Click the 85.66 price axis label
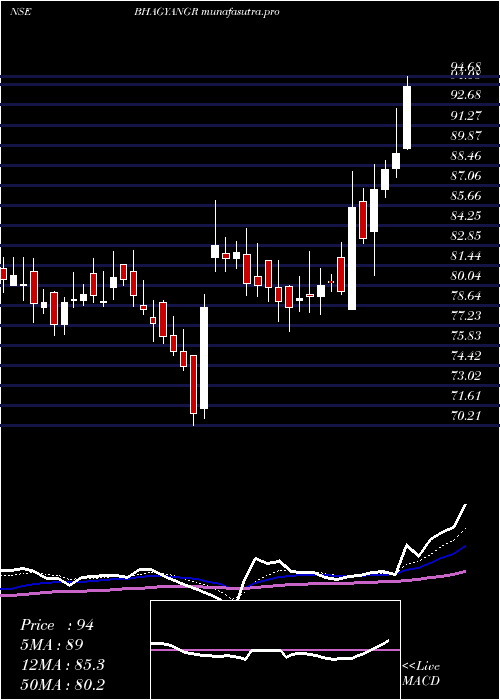 [466, 196]
